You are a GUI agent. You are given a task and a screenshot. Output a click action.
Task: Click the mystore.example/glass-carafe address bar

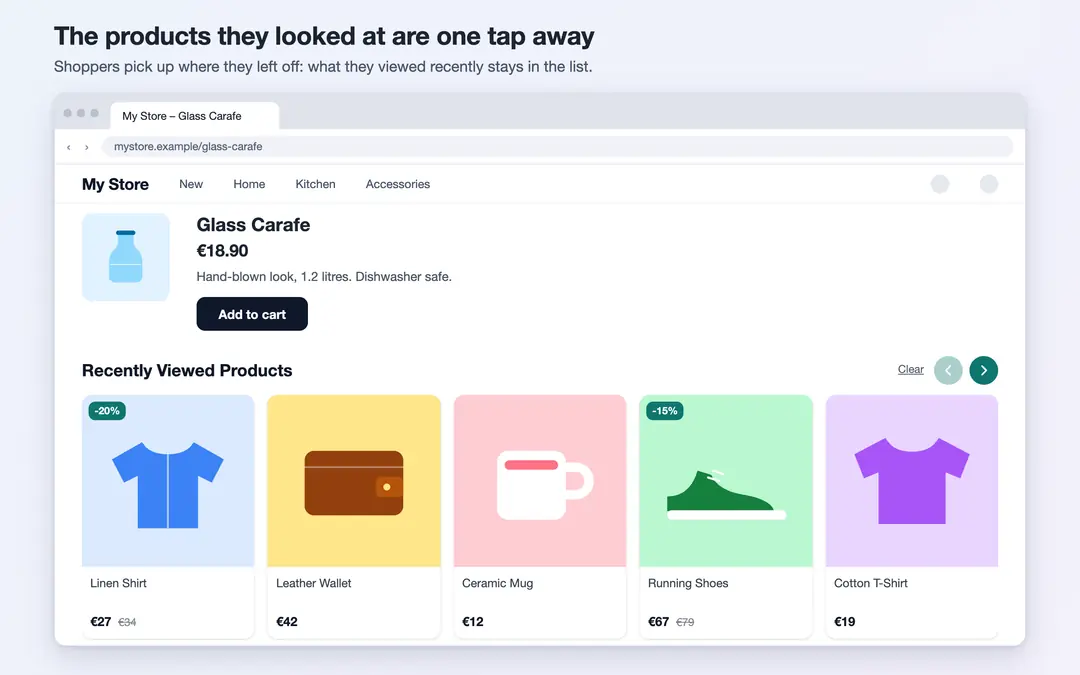click(x=557, y=147)
